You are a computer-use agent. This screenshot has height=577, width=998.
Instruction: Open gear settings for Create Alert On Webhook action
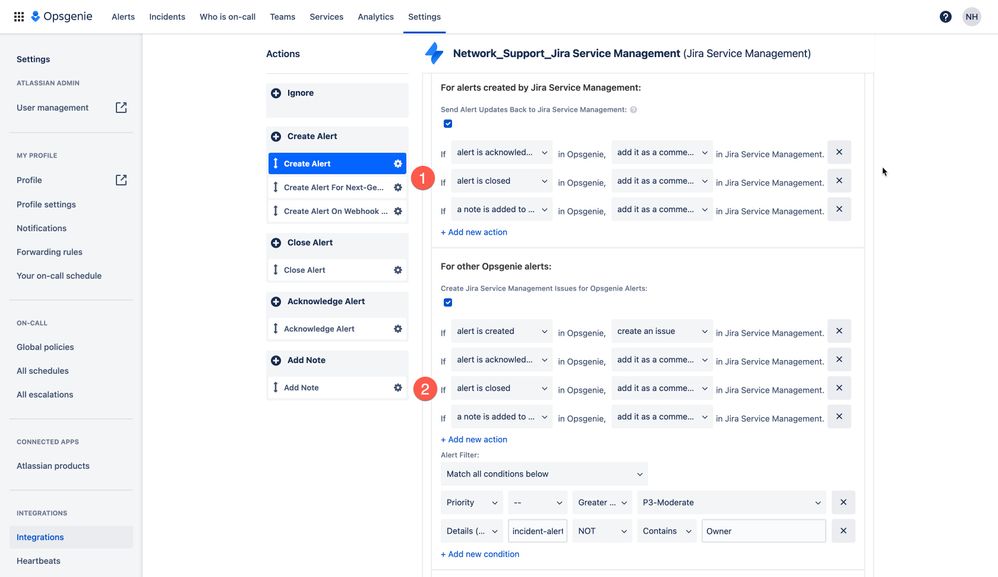(398, 211)
